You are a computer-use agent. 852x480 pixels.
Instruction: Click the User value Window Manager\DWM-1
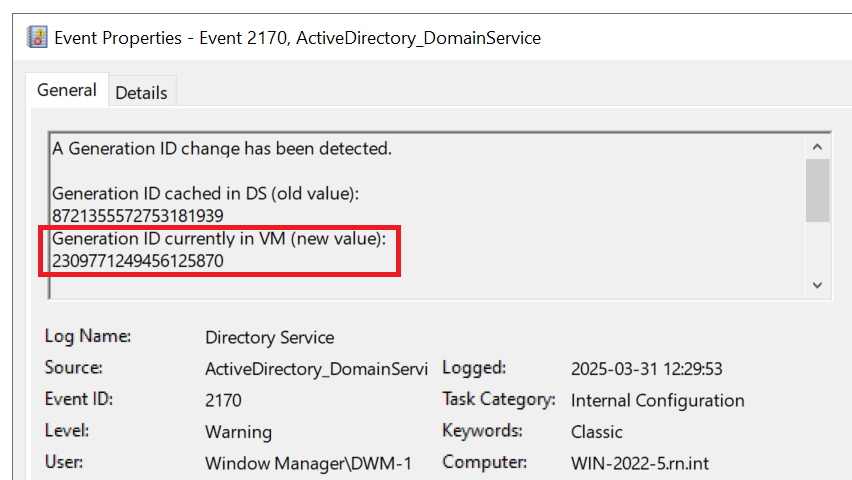click(x=308, y=464)
